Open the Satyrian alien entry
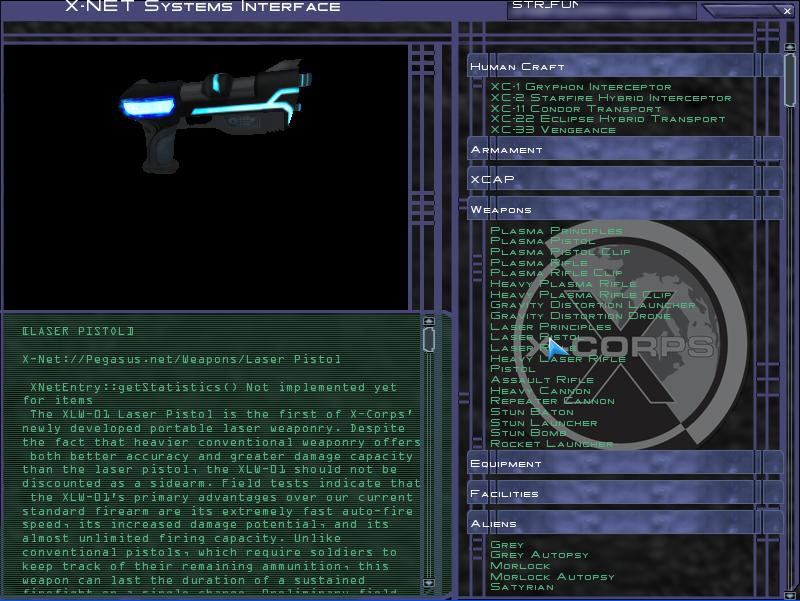The image size is (800, 601). (x=522, y=587)
